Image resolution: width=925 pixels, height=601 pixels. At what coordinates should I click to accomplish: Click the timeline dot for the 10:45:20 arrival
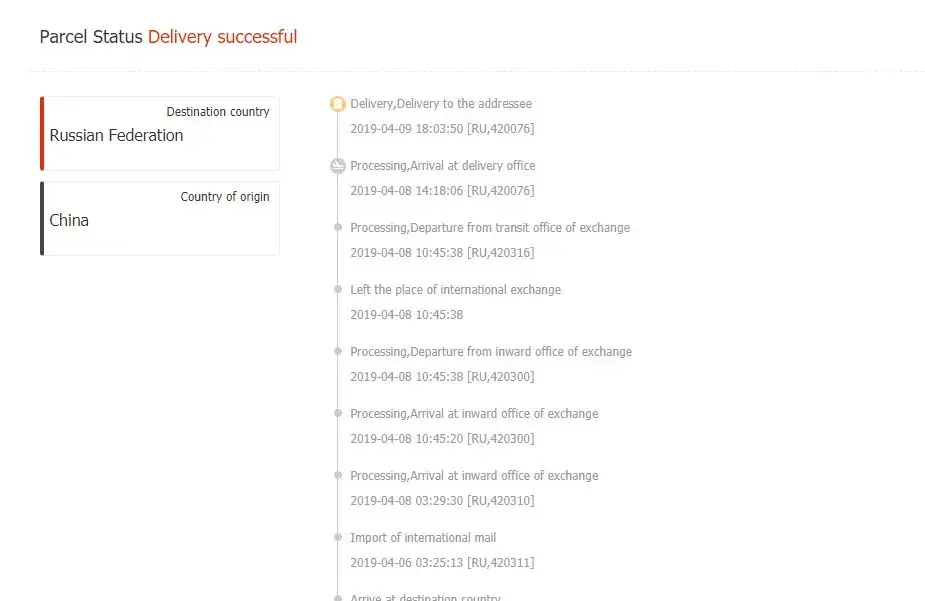click(338, 414)
